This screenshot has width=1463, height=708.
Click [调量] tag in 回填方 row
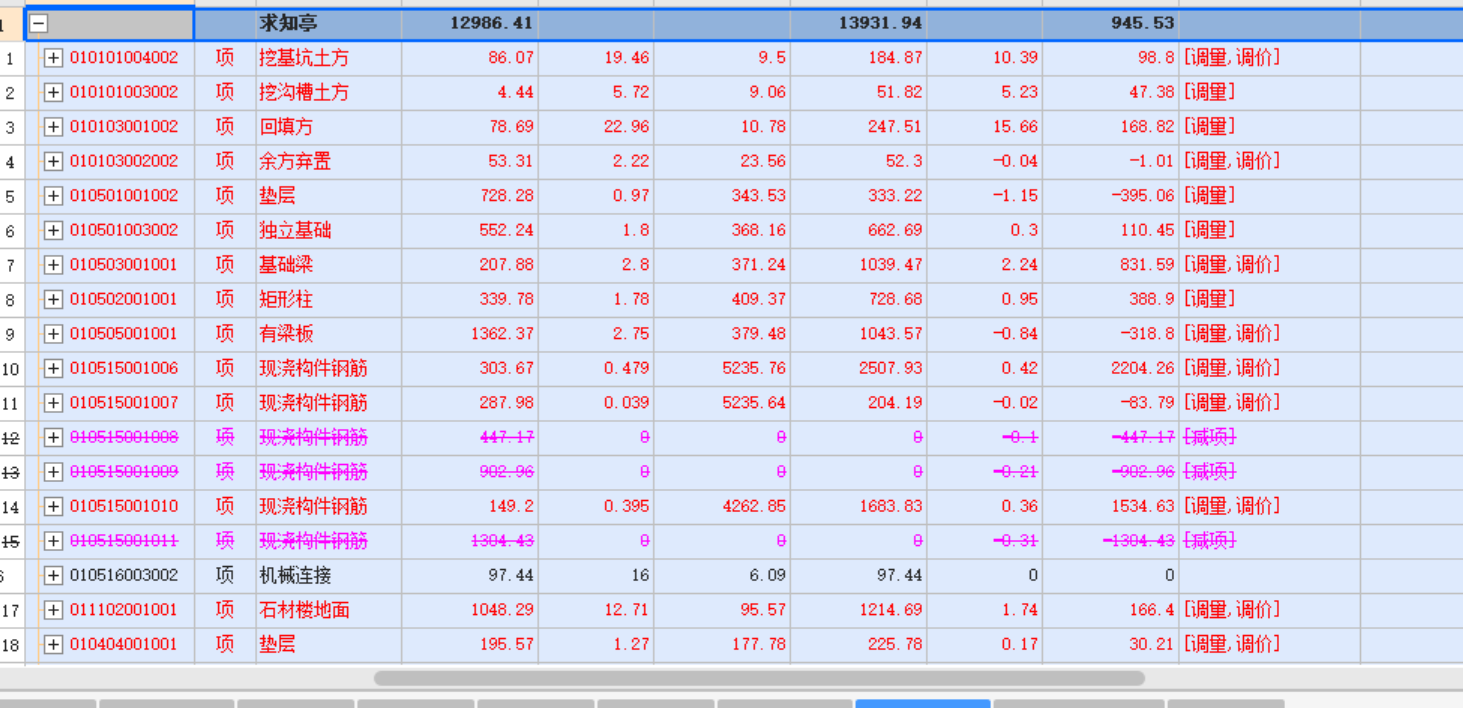tap(1210, 127)
